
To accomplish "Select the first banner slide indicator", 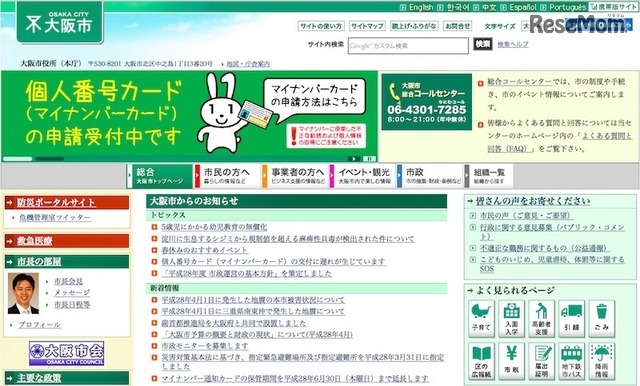I will tap(18, 159).
